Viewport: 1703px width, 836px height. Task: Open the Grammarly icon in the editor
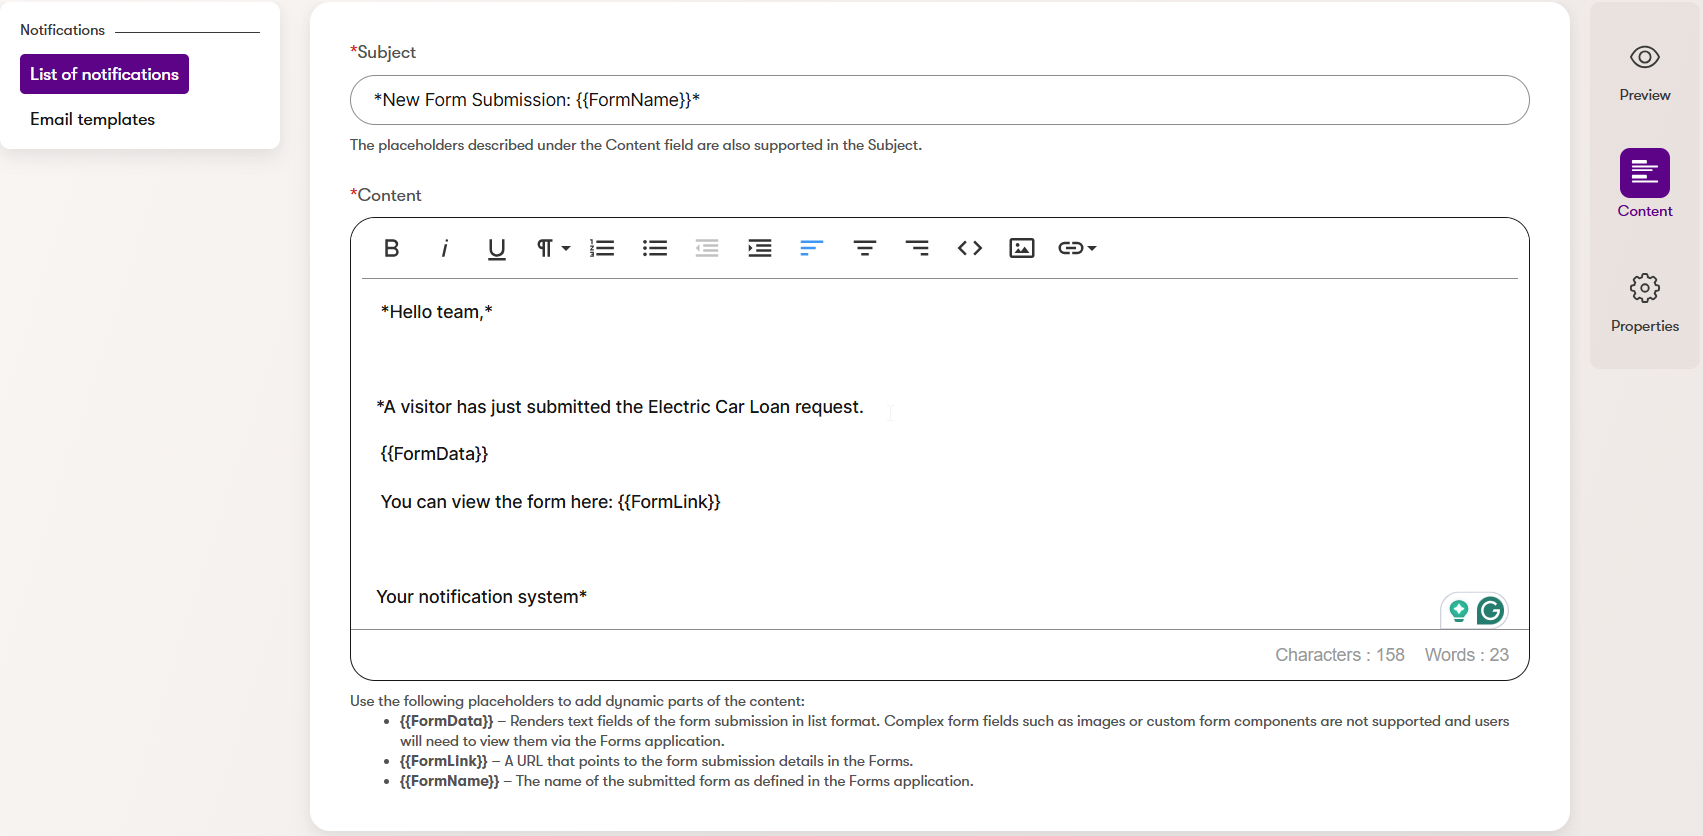1490,610
